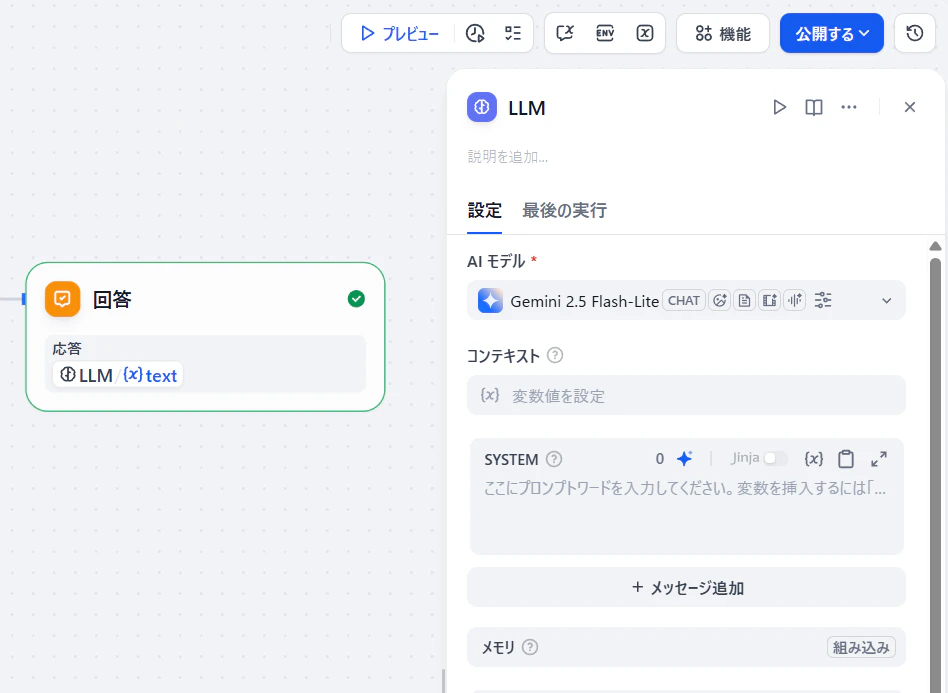The height and width of the screenshot is (693, 948).
Task: Click the CHAT badge on model selector
Action: coord(684,301)
